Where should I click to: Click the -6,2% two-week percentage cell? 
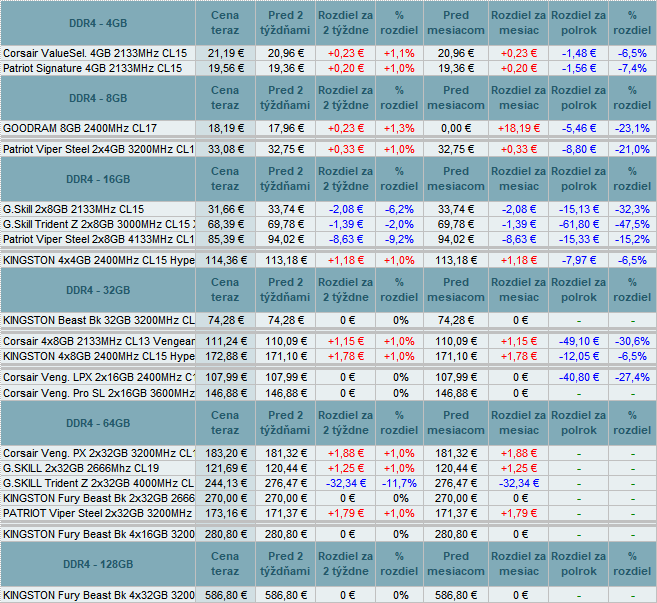click(x=399, y=209)
